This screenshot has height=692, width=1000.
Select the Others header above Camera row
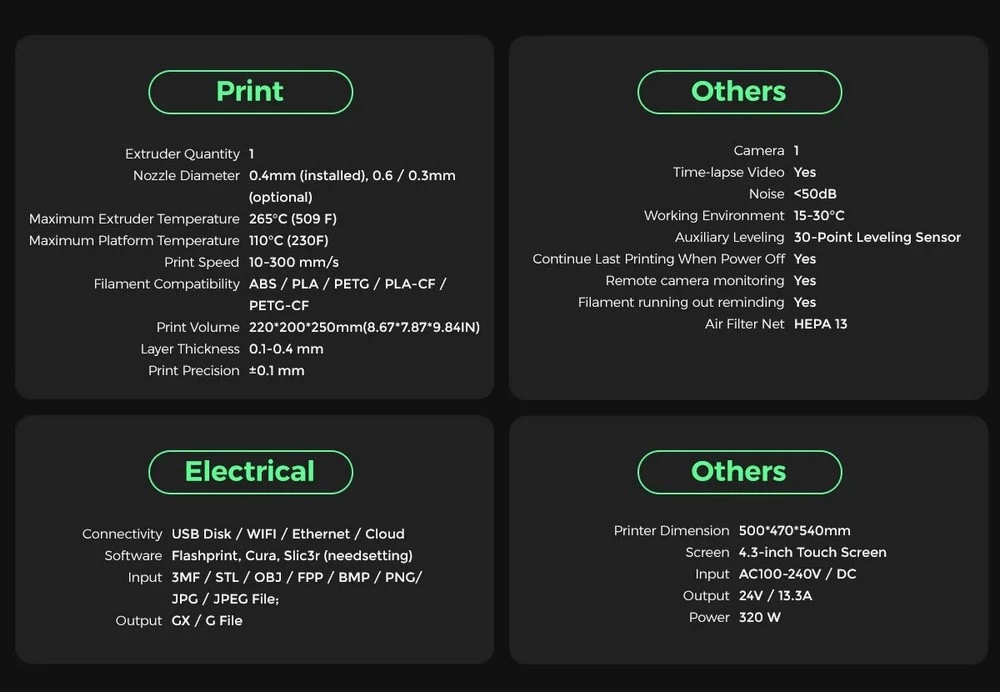click(739, 92)
